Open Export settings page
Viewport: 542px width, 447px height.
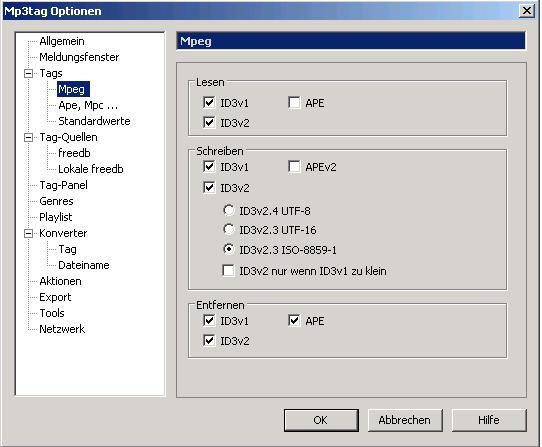55,297
